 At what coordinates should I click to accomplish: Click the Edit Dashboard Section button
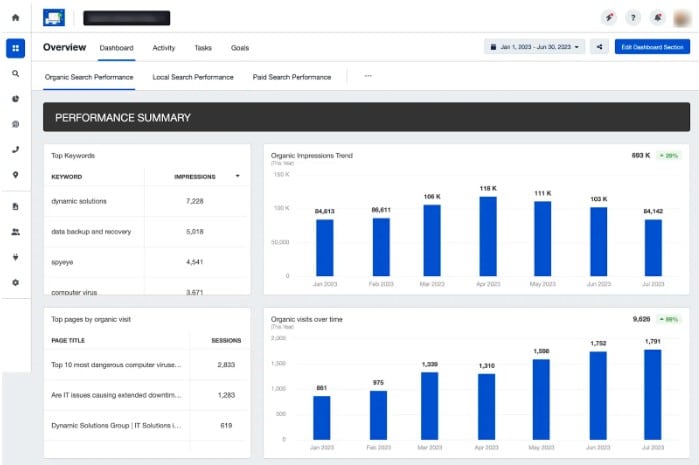click(652, 47)
